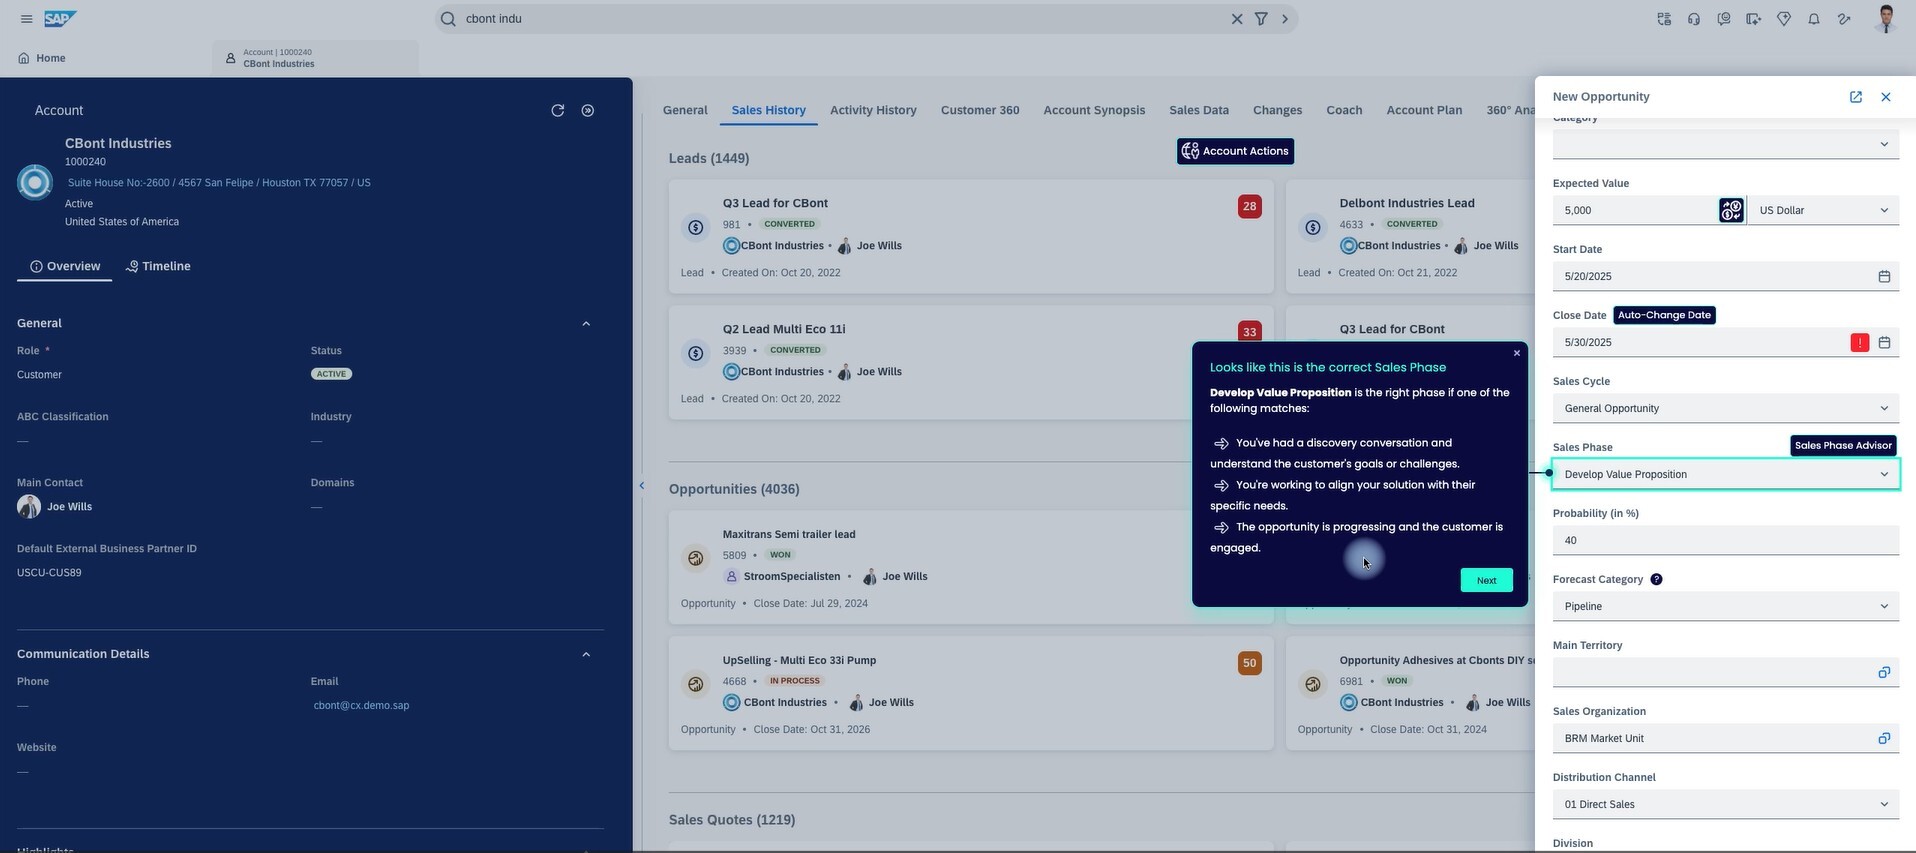
Task: Open New Opportunity in full view
Action: click(x=1855, y=97)
